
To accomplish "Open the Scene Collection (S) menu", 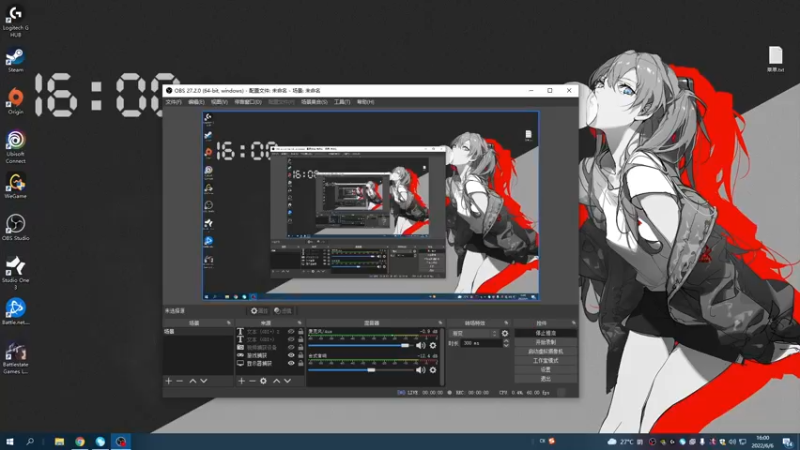I will point(314,102).
